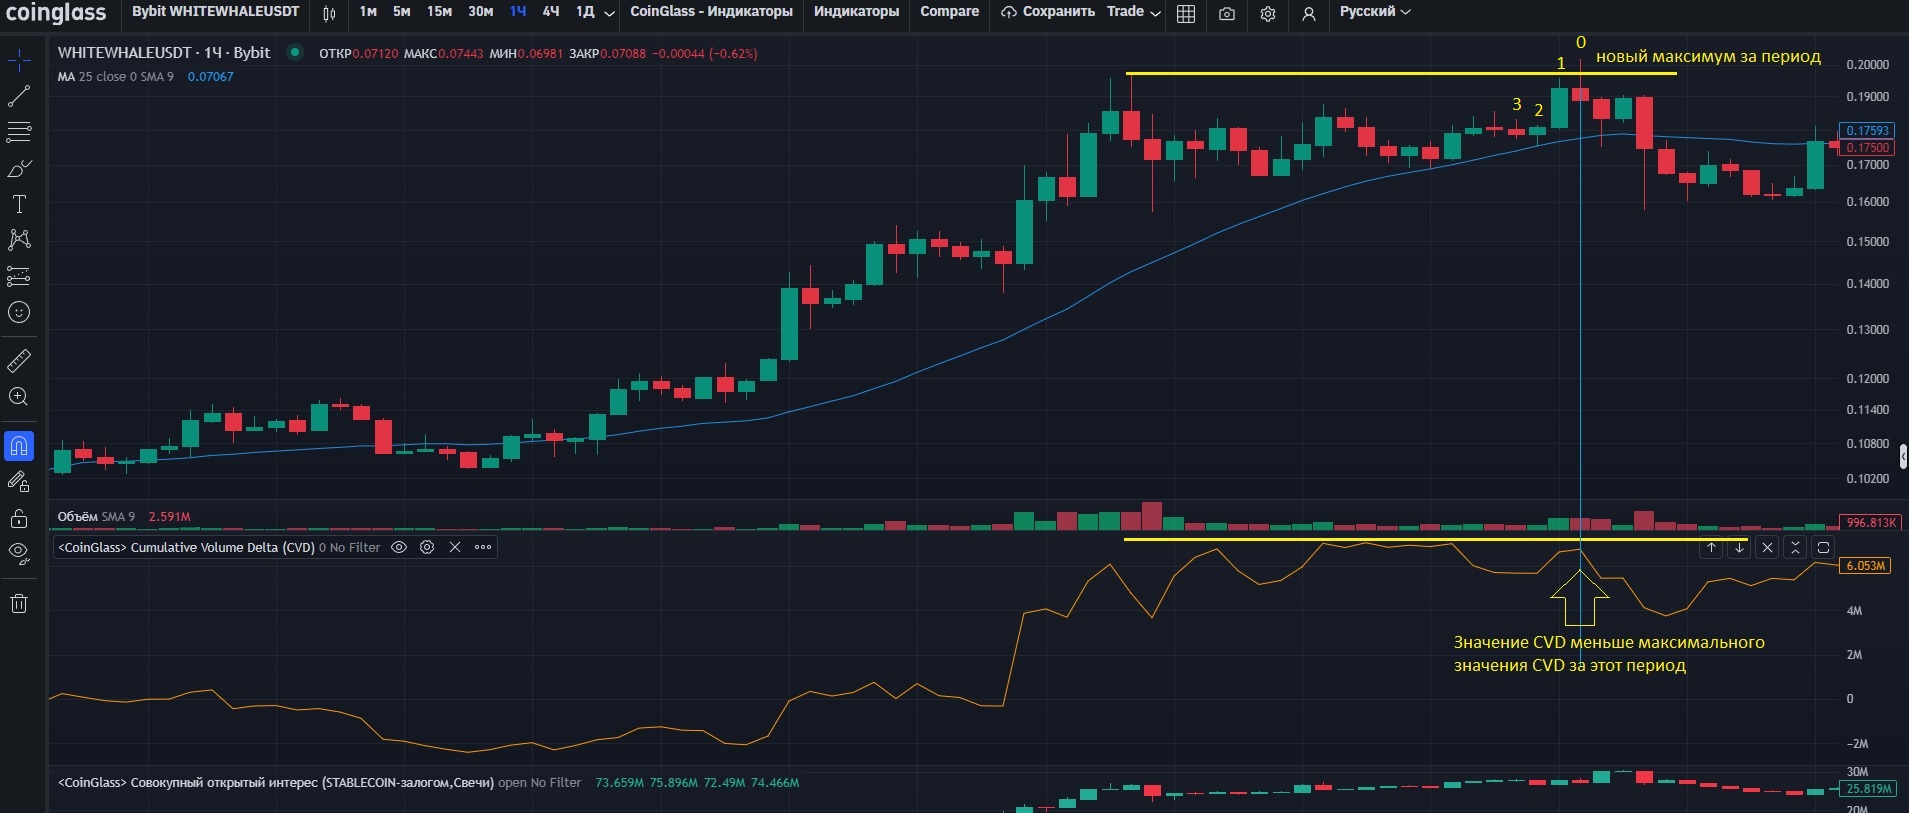
Task: Select the 4Ч timeframe
Action: [x=551, y=12]
